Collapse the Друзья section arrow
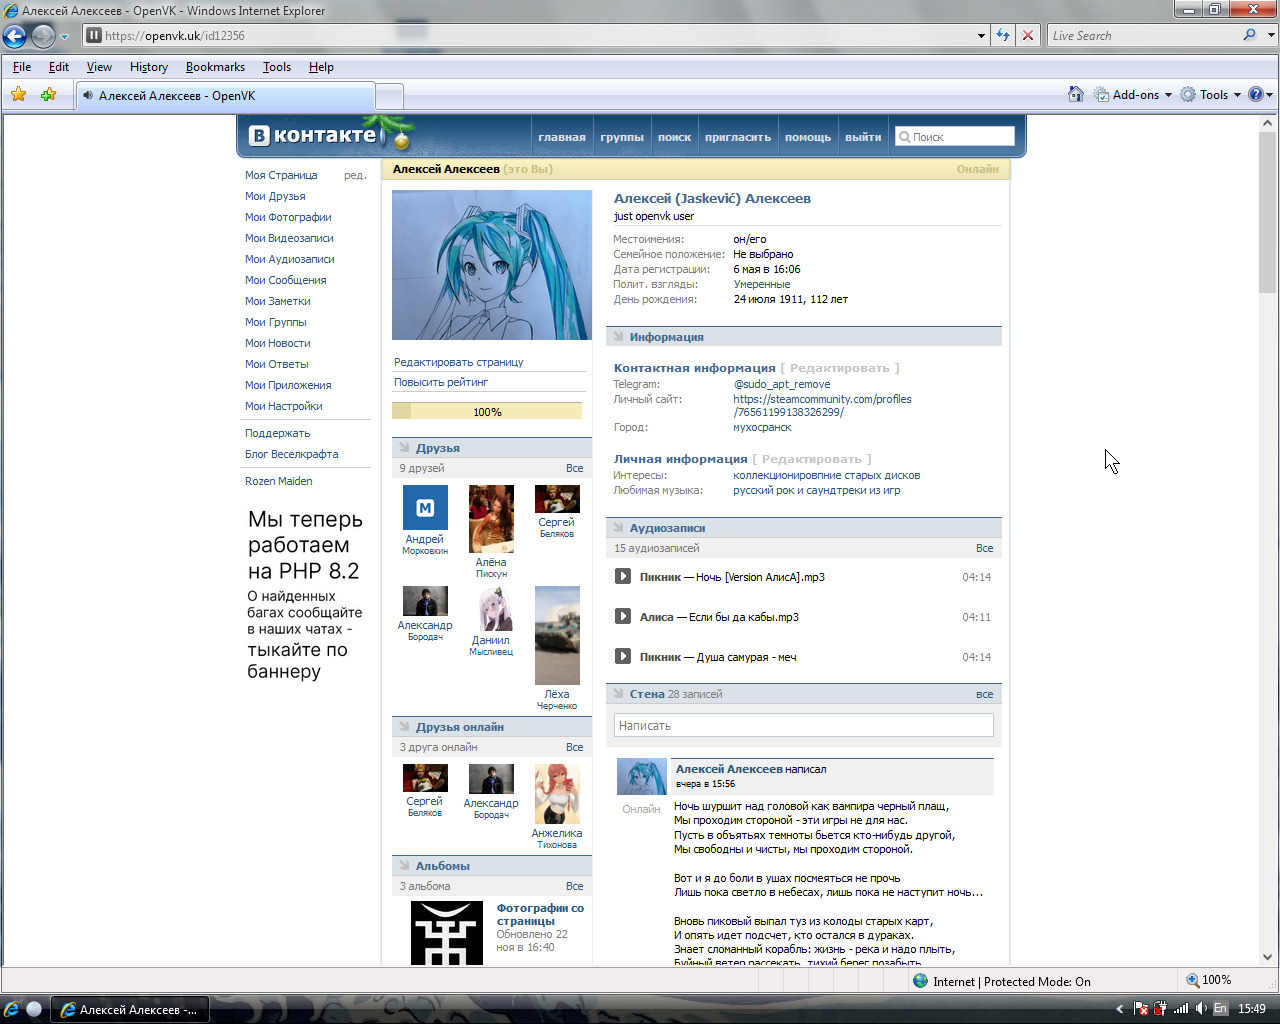1280x1024 pixels. click(x=404, y=447)
